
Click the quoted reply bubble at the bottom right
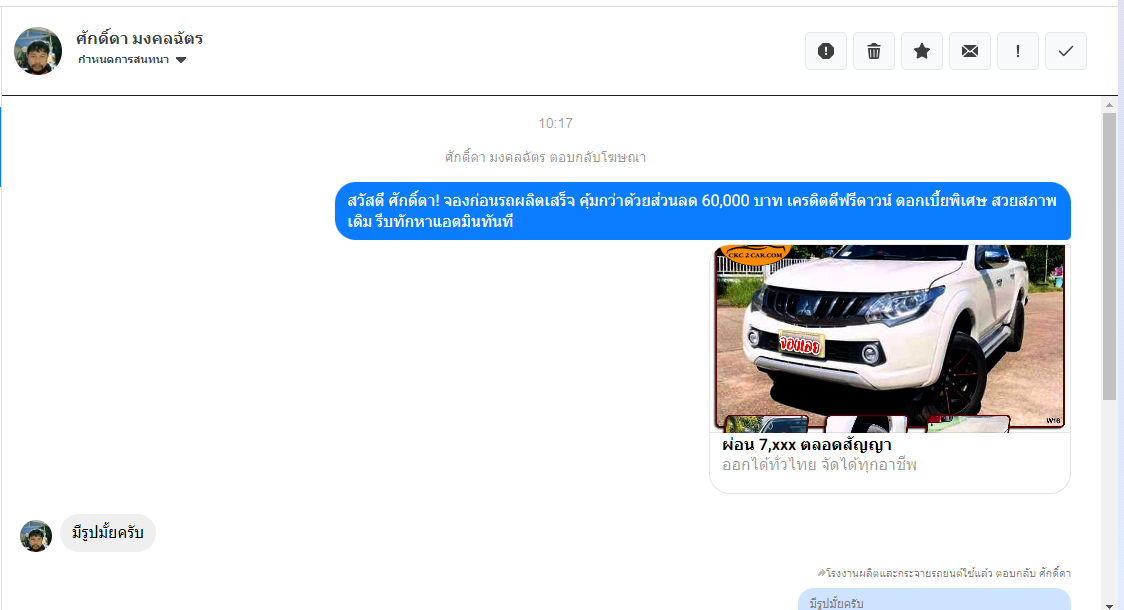tap(934, 600)
